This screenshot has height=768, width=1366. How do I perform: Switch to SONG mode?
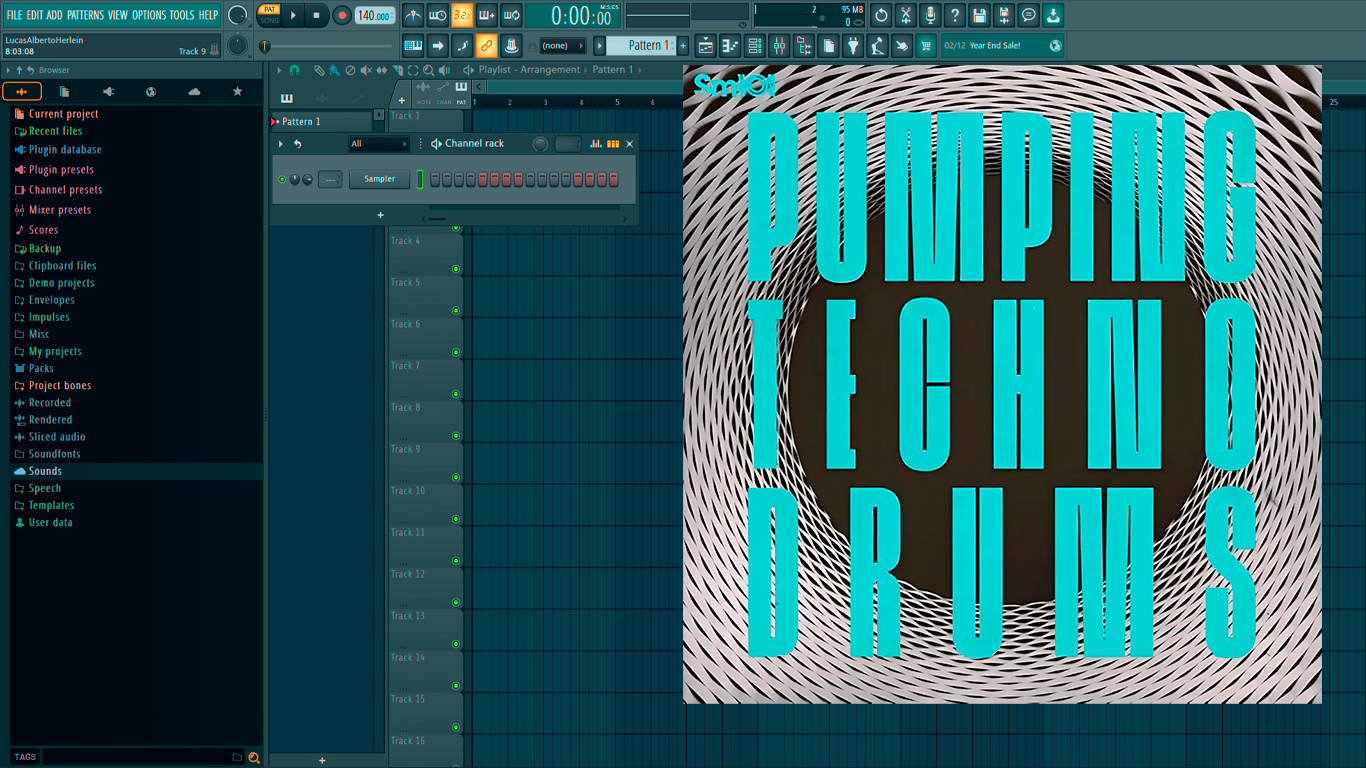[x=269, y=20]
